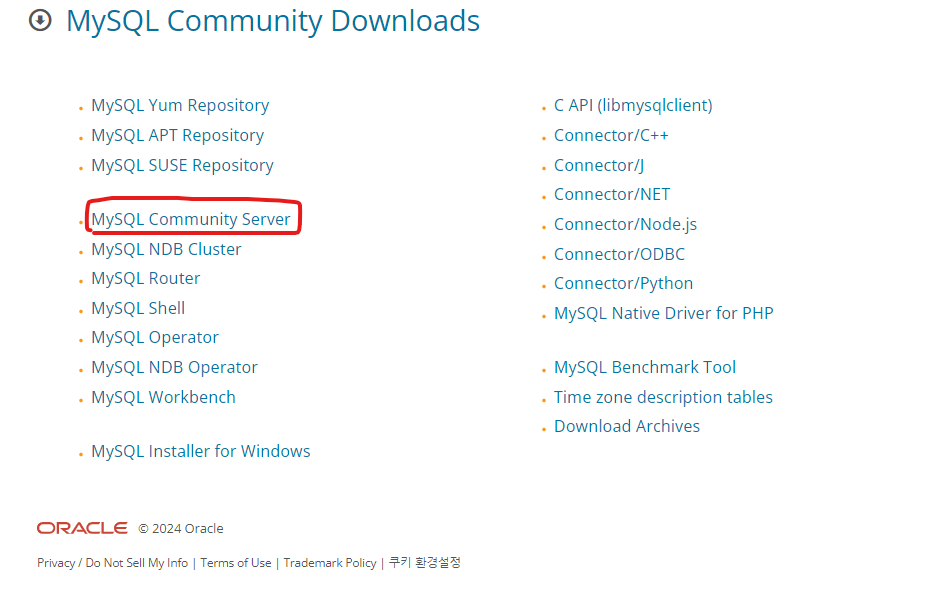The height and width of the screenshot is (590, 949).
Task: Open Connector/Python download link
Action: (x=623, y=284)
